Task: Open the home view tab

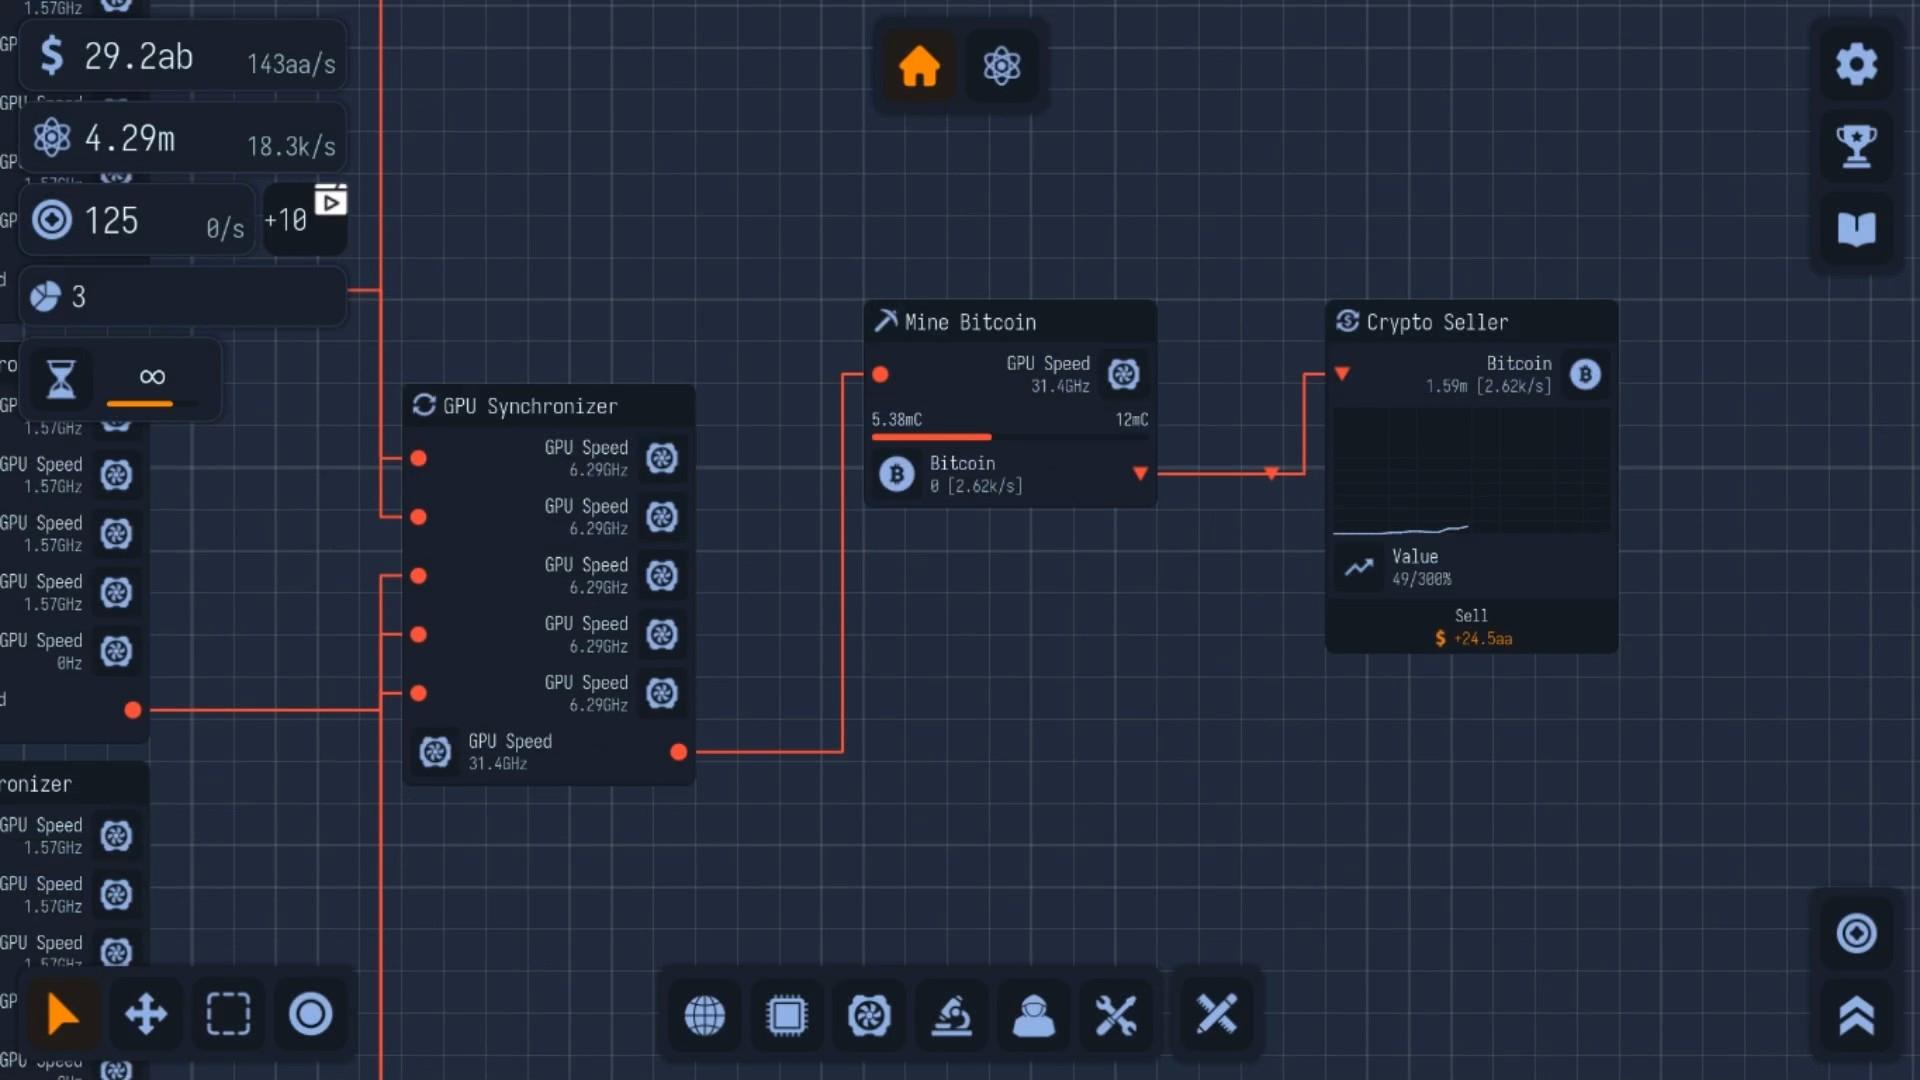Action: [919, 66]
